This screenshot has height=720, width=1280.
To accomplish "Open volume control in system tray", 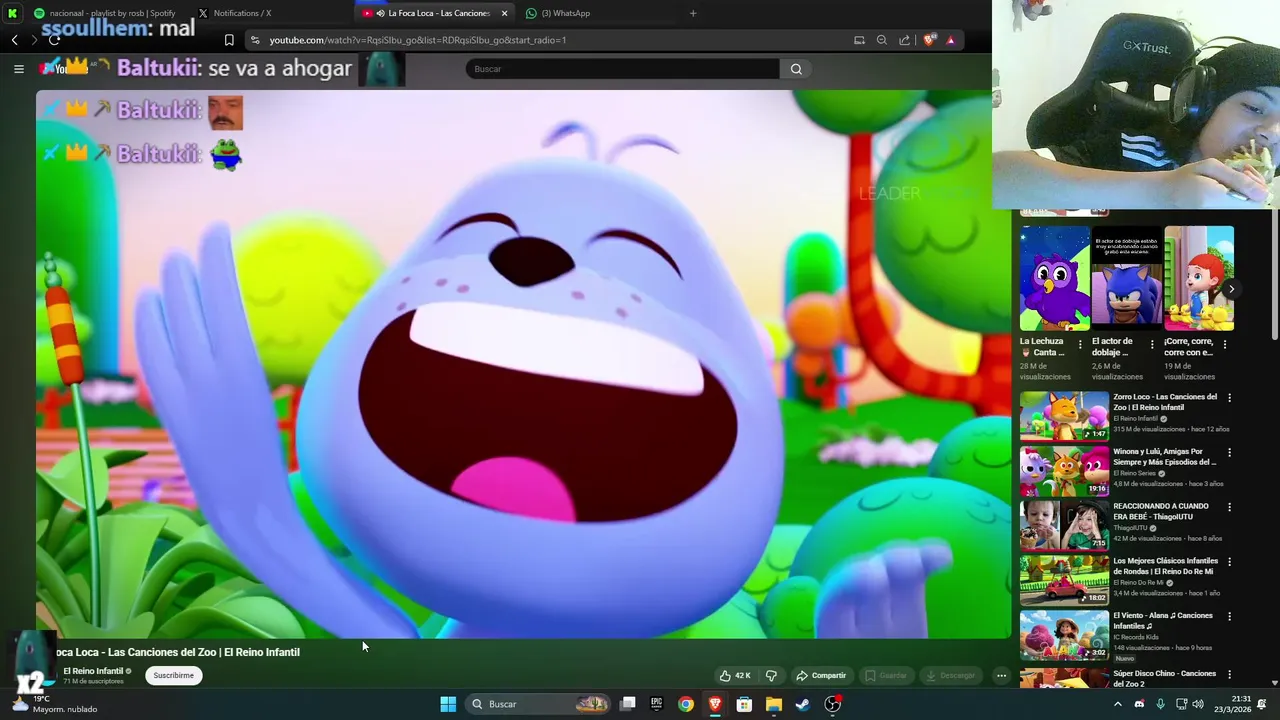I will (1198, 704).
